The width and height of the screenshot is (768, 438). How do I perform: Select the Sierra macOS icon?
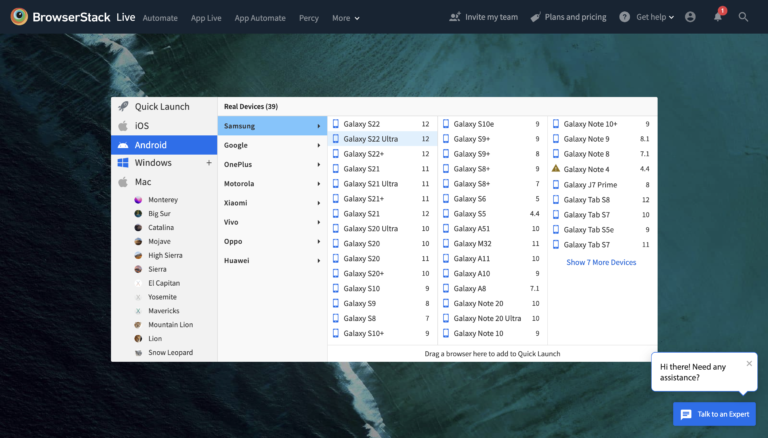click(x=138, y=269)
